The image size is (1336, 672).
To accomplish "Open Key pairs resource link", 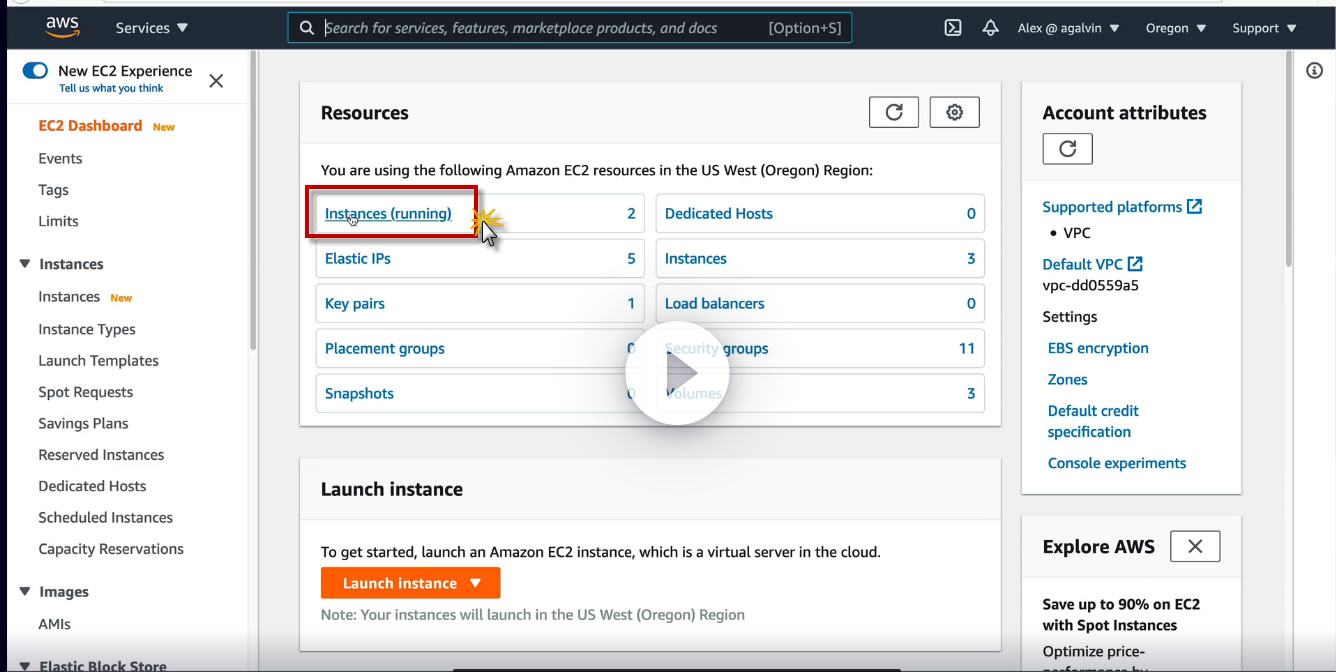I will 355,303.
